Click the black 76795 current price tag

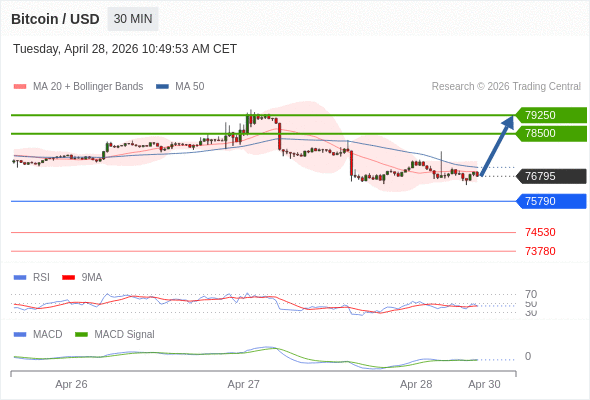pyautogui.click(x=551, y=176)
